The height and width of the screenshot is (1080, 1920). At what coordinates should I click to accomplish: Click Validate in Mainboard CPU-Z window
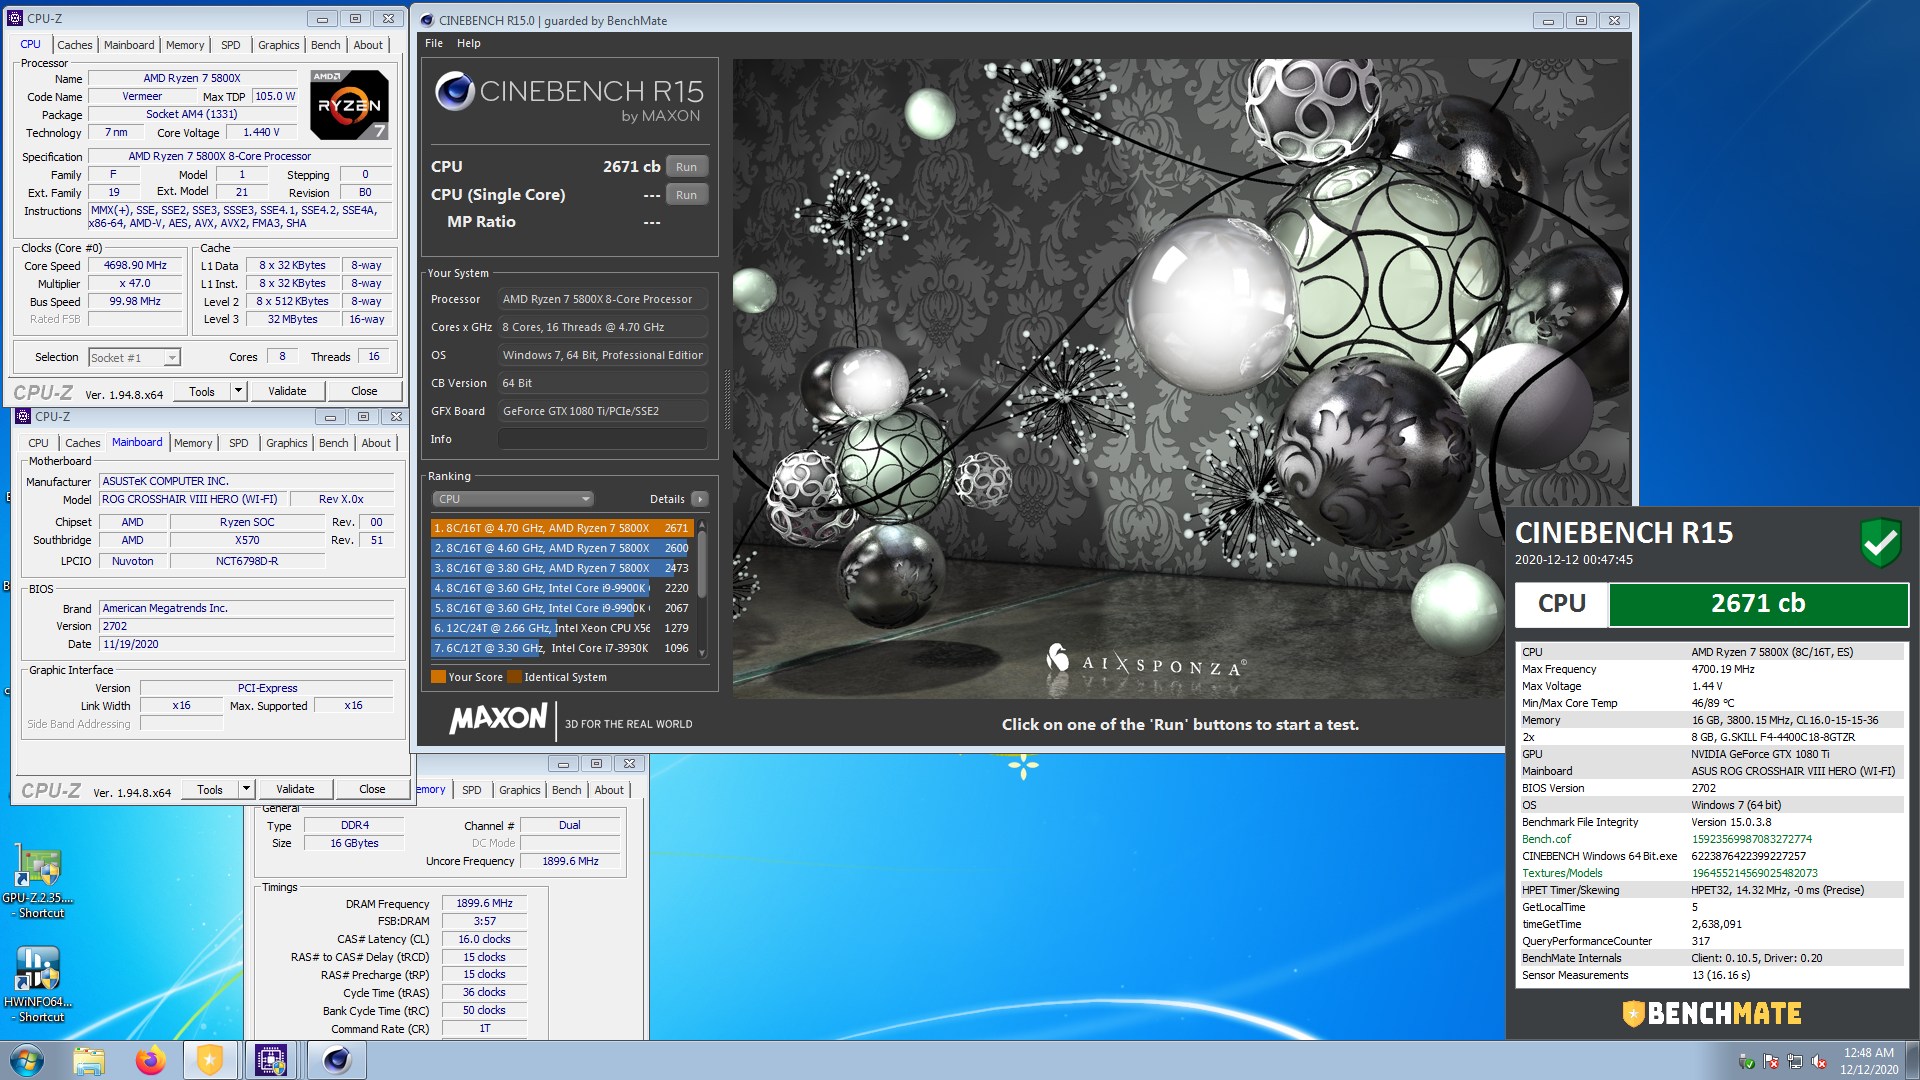click(295, 789)
